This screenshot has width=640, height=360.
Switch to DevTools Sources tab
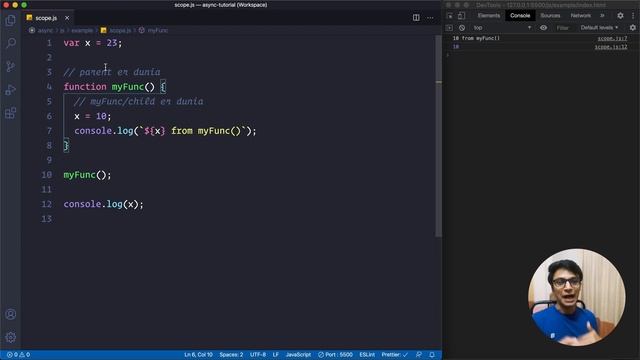click(550, 16)
